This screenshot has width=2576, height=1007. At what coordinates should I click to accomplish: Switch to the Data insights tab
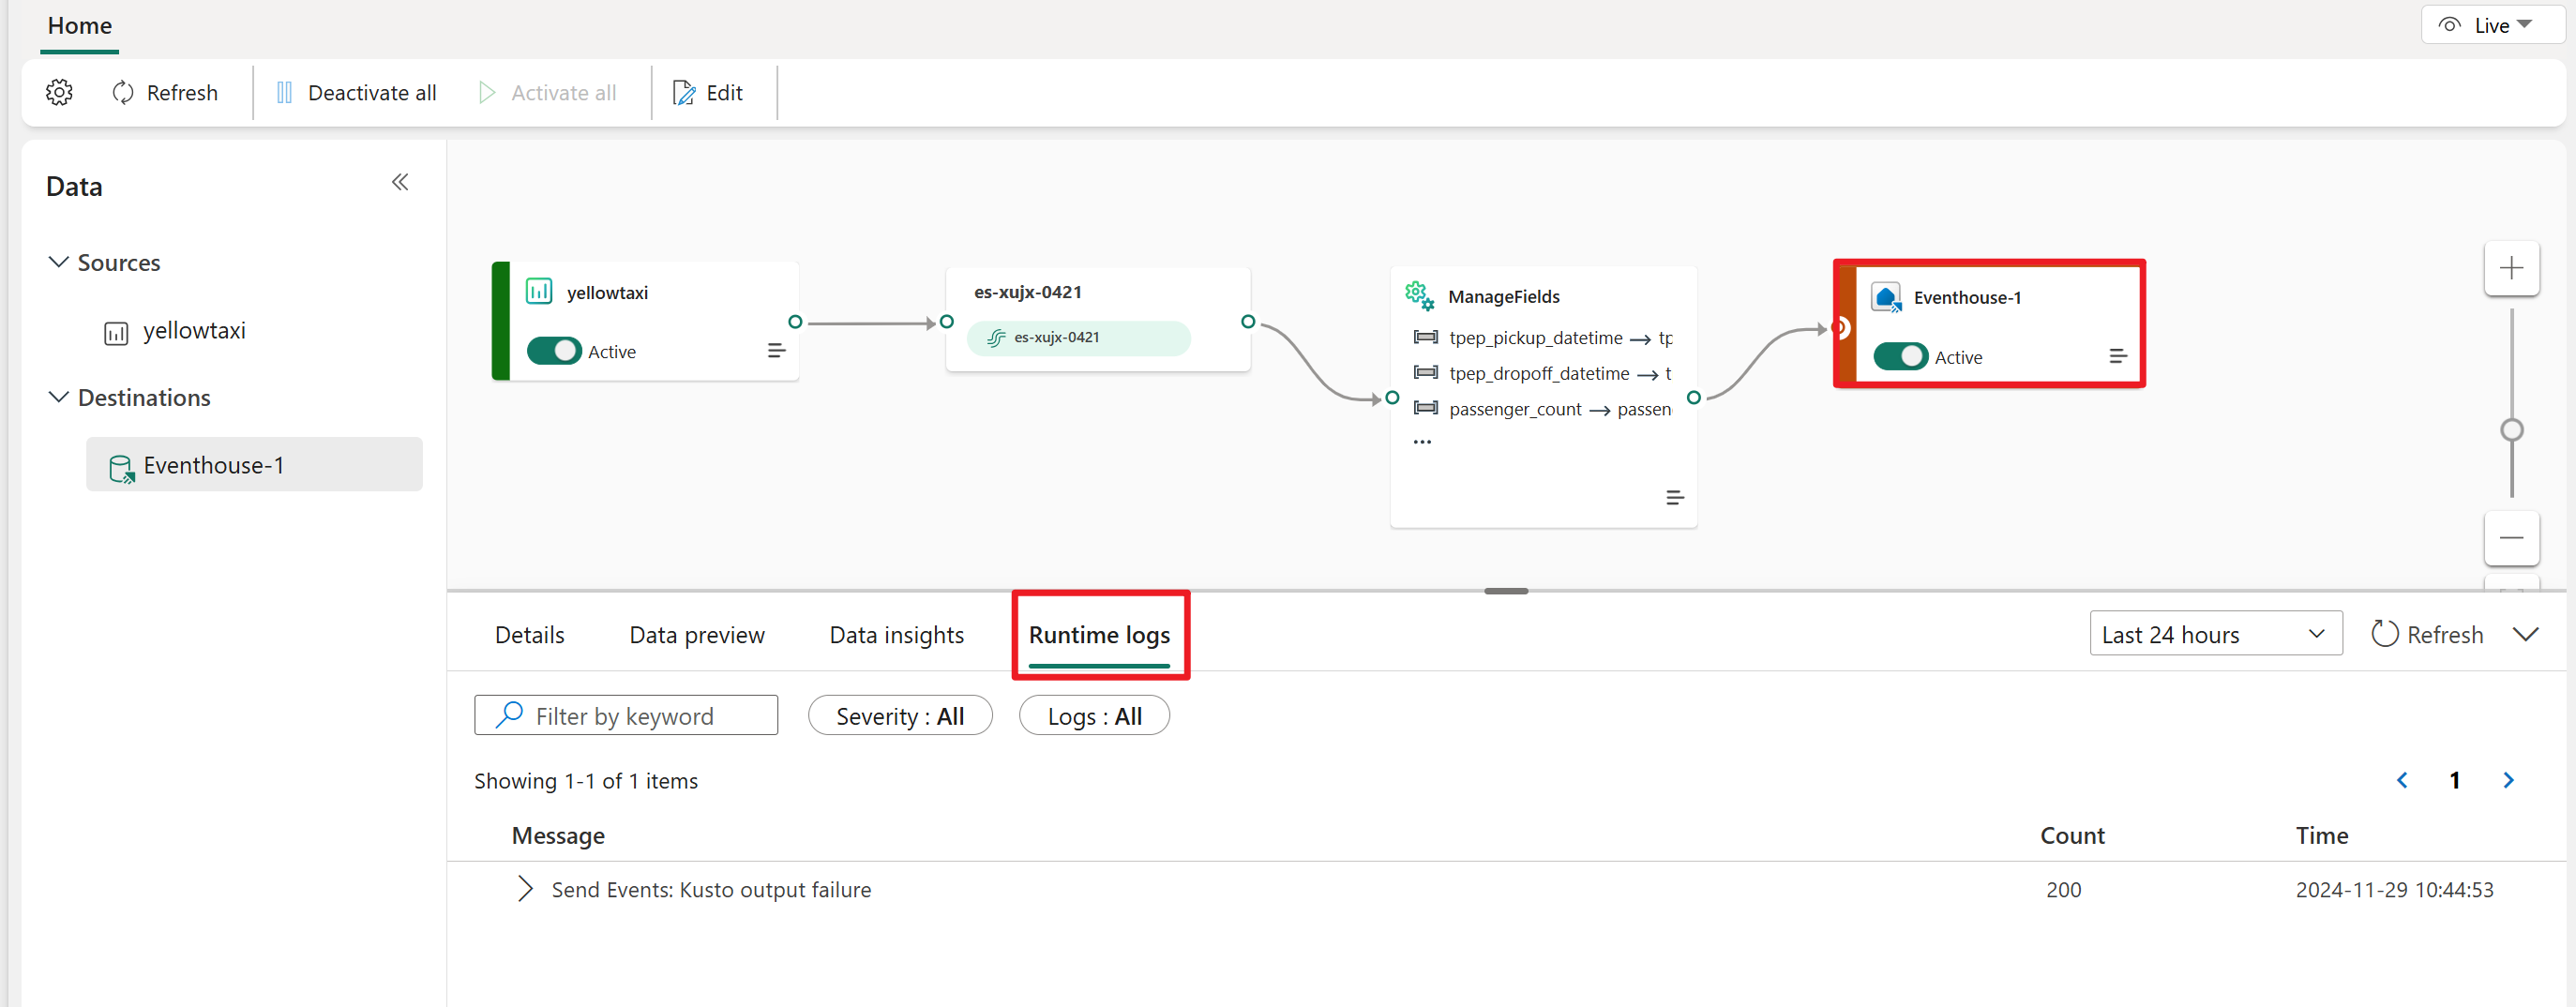click(x=896, y=635)
